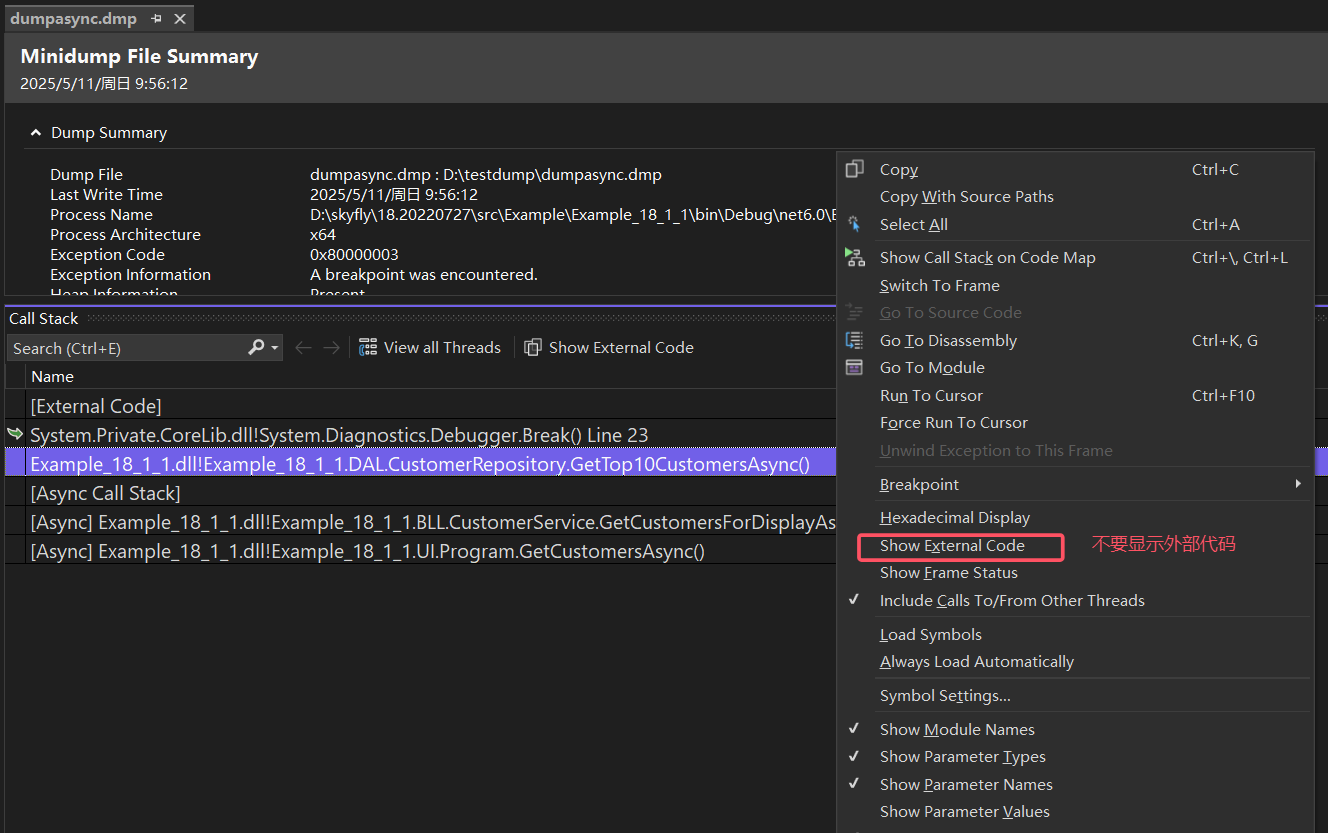Close the dumpasync.dmp tab

pos(180,19)
